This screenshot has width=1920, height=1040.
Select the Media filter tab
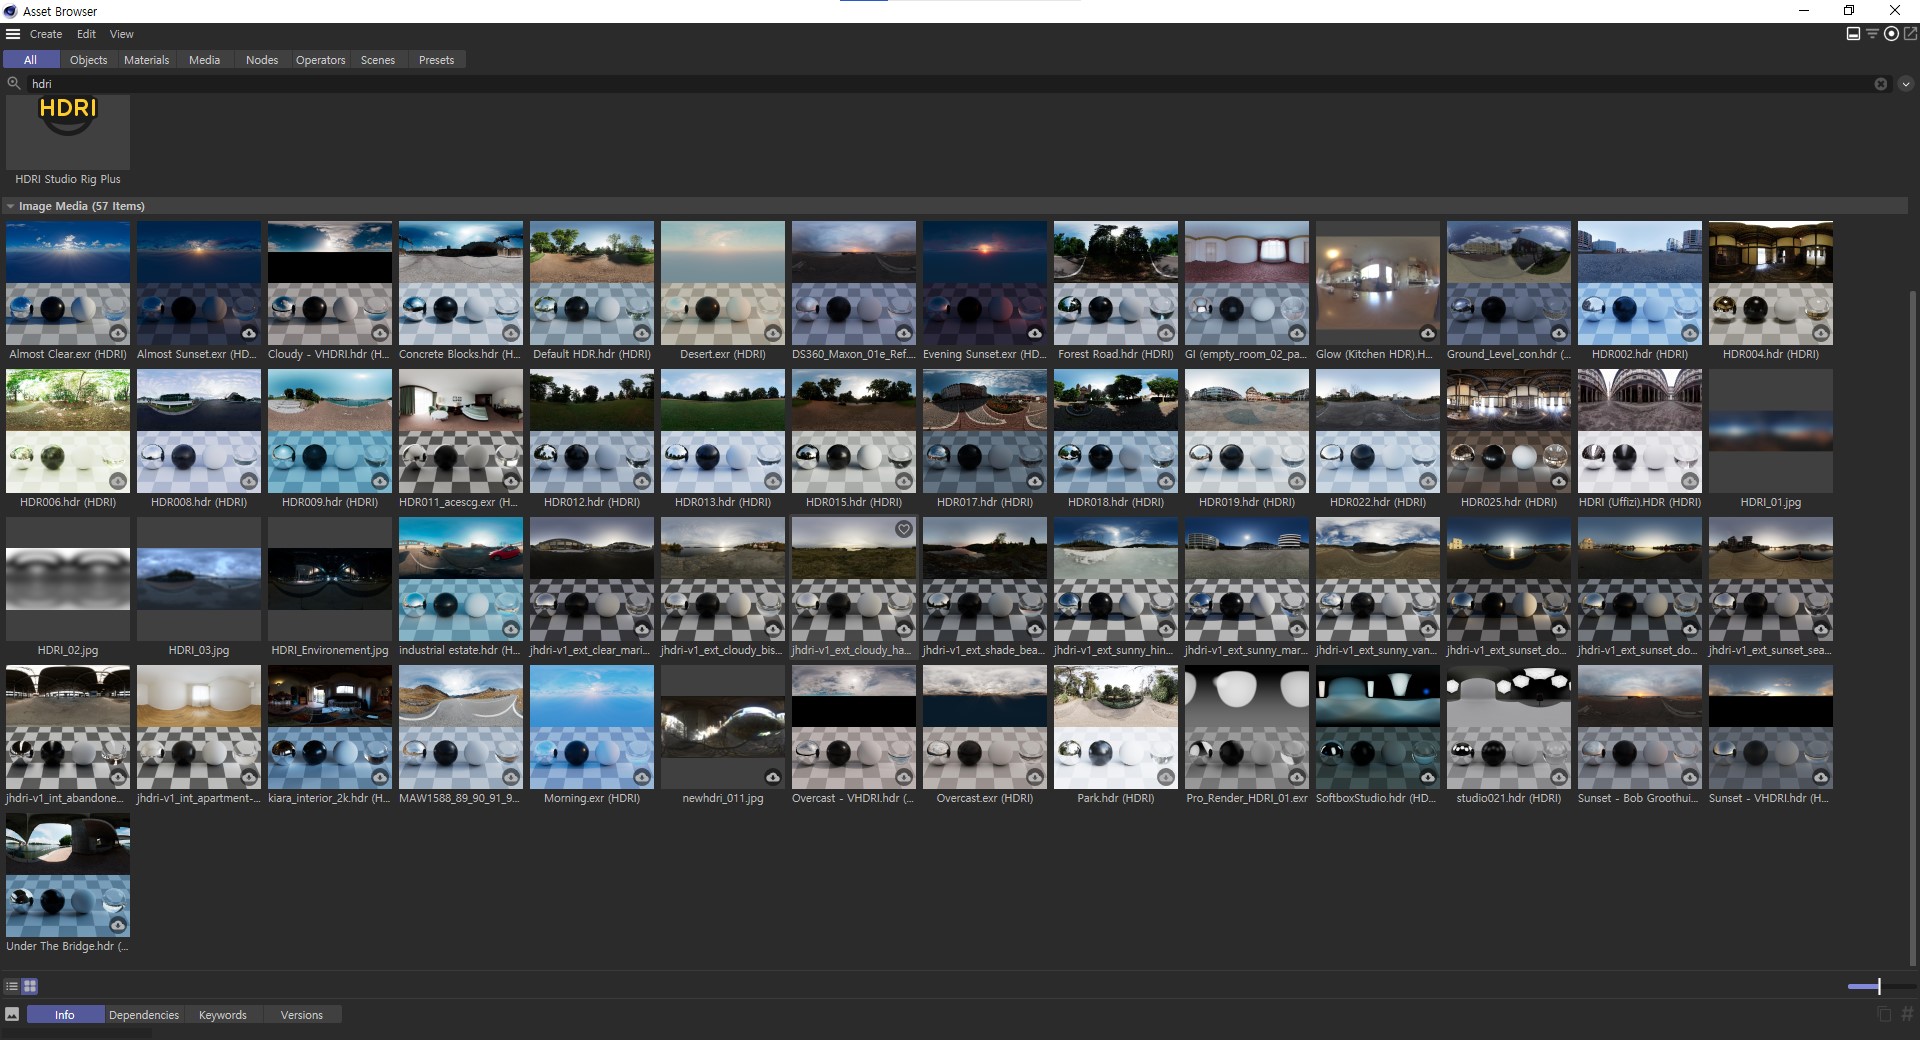204,60
